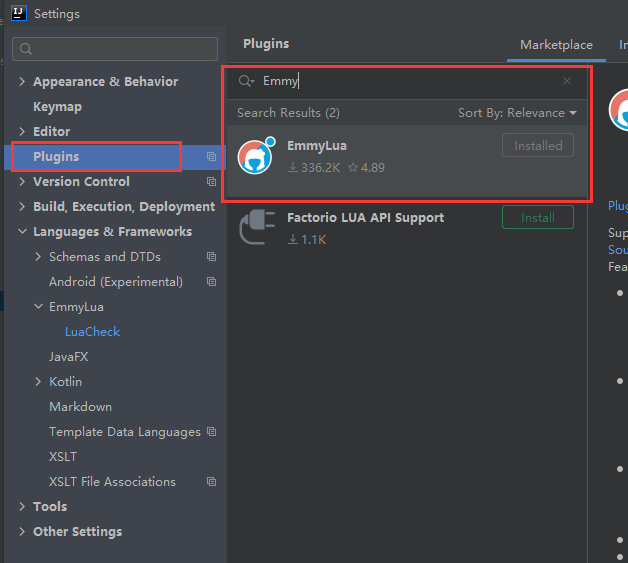
Task: Collapse the EmmyLua settings node
Action: [x=38, y=307]
